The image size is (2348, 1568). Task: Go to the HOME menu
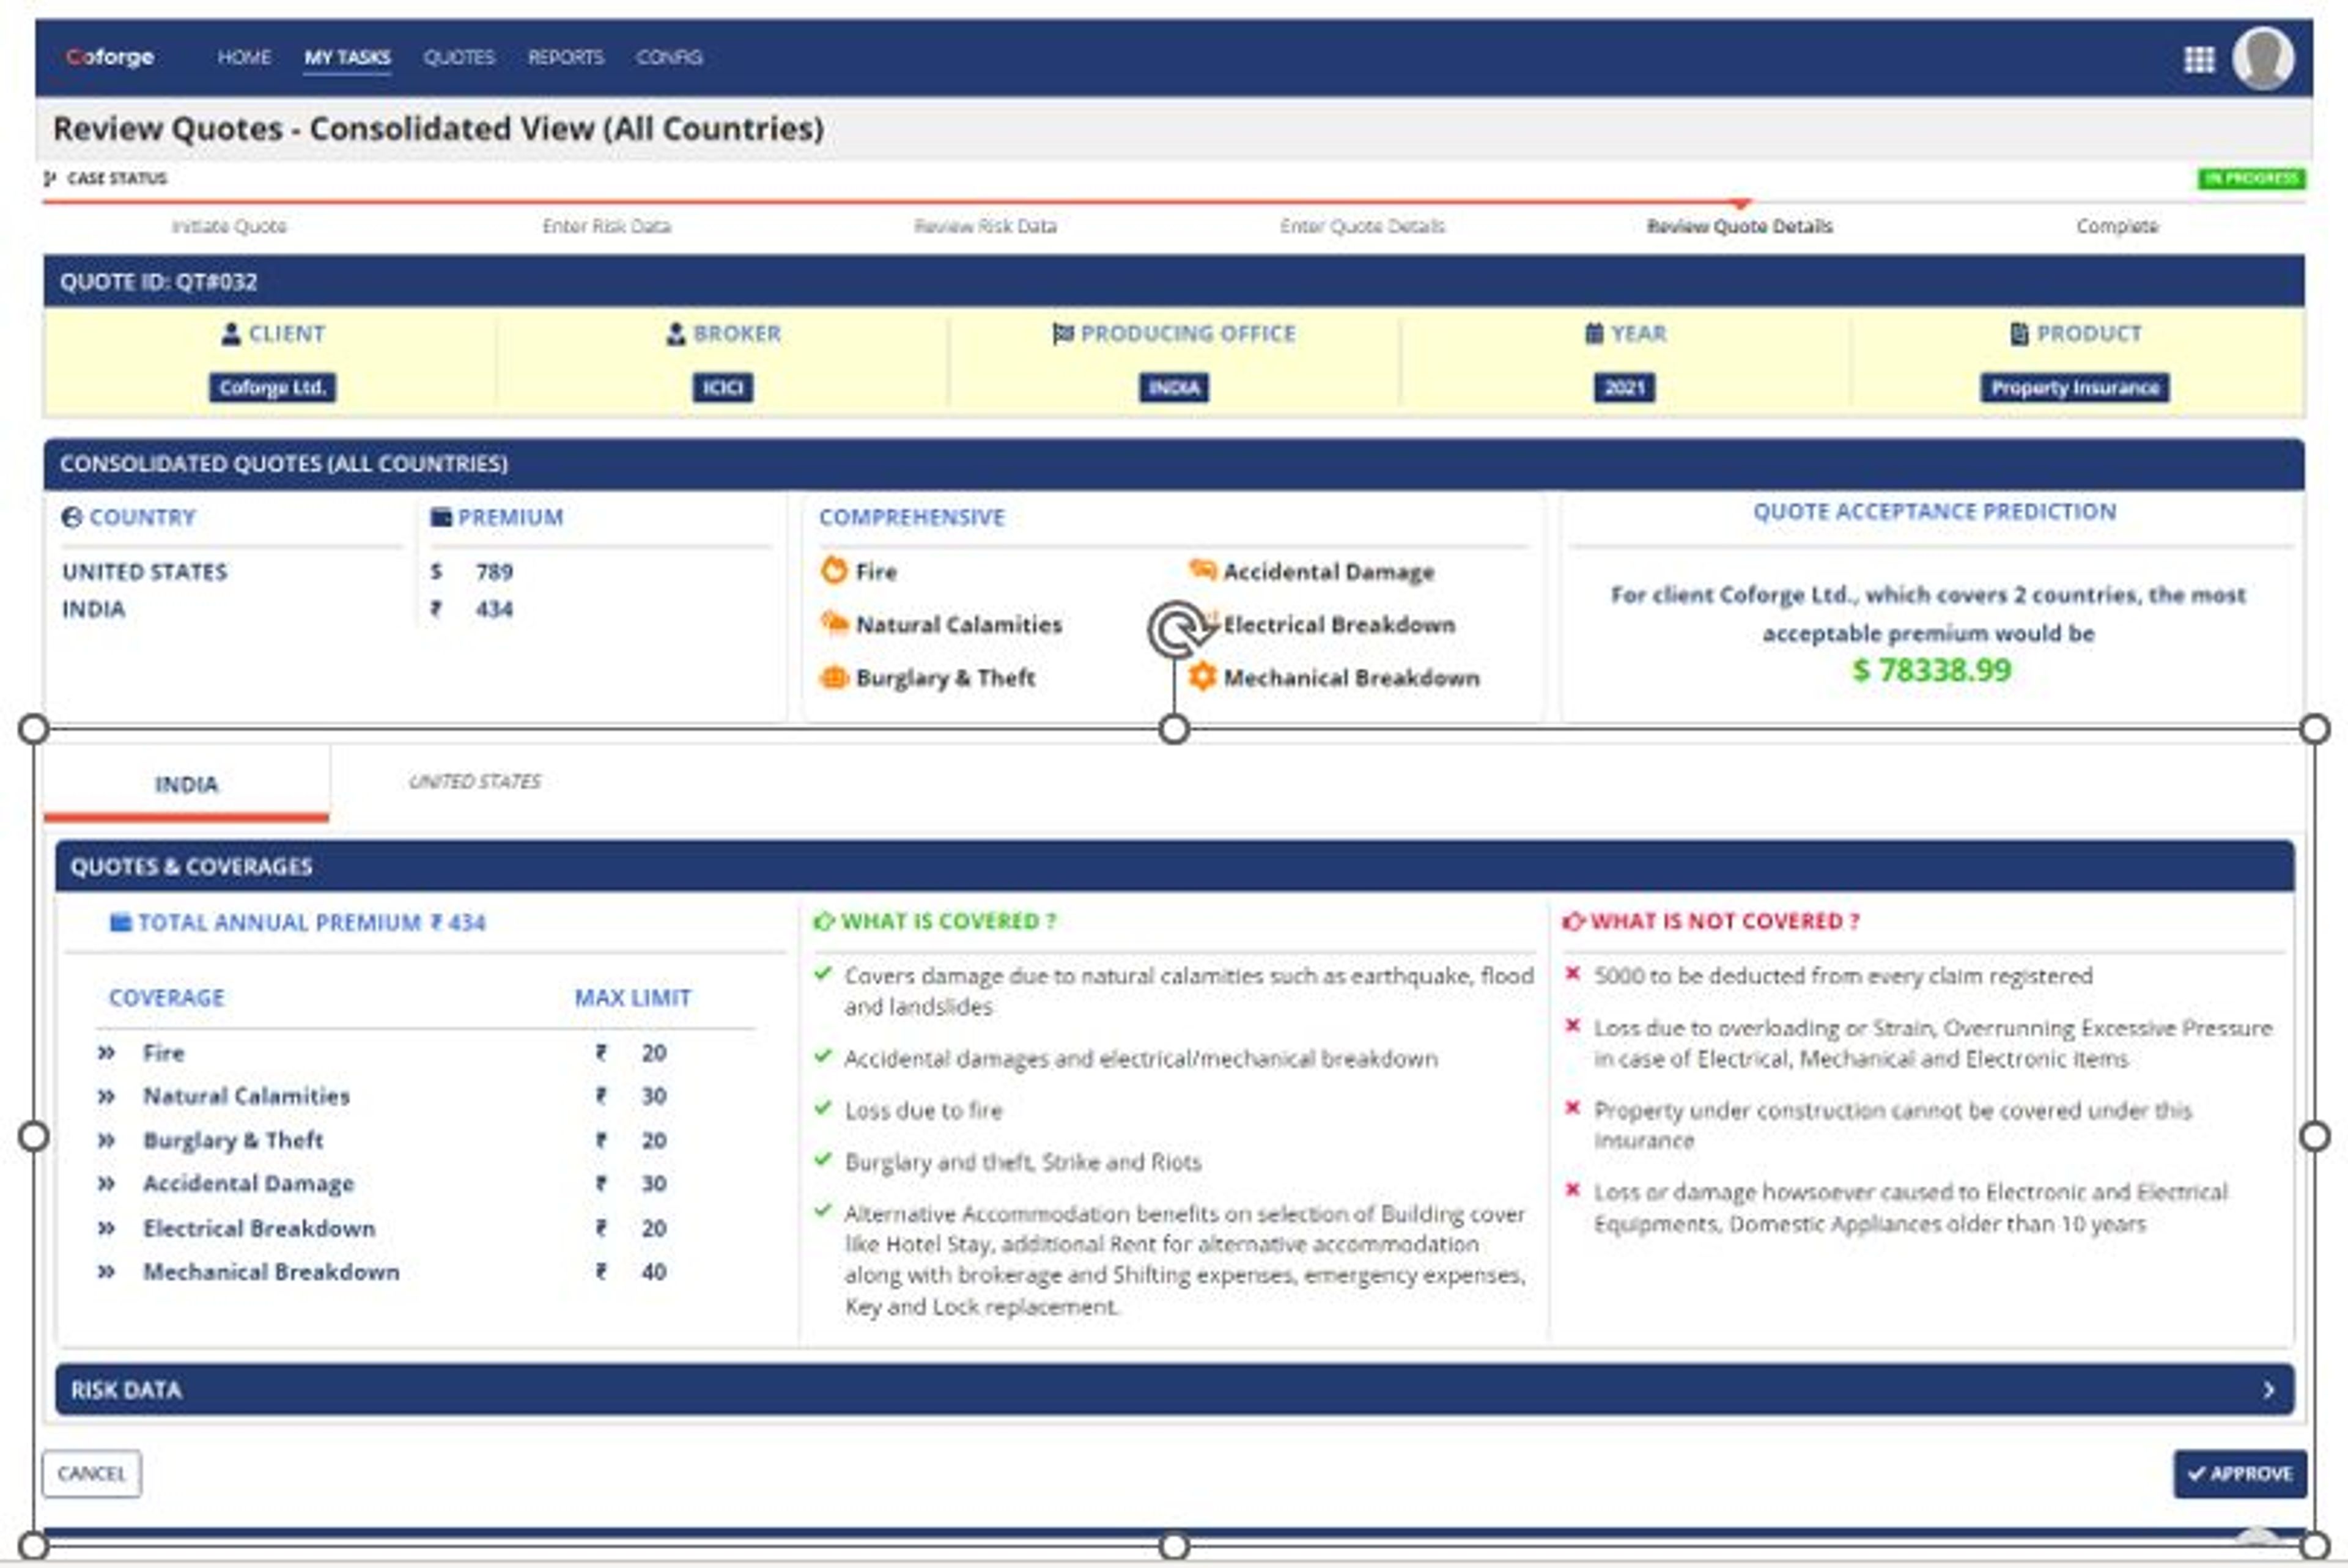[x=244, y=57]
